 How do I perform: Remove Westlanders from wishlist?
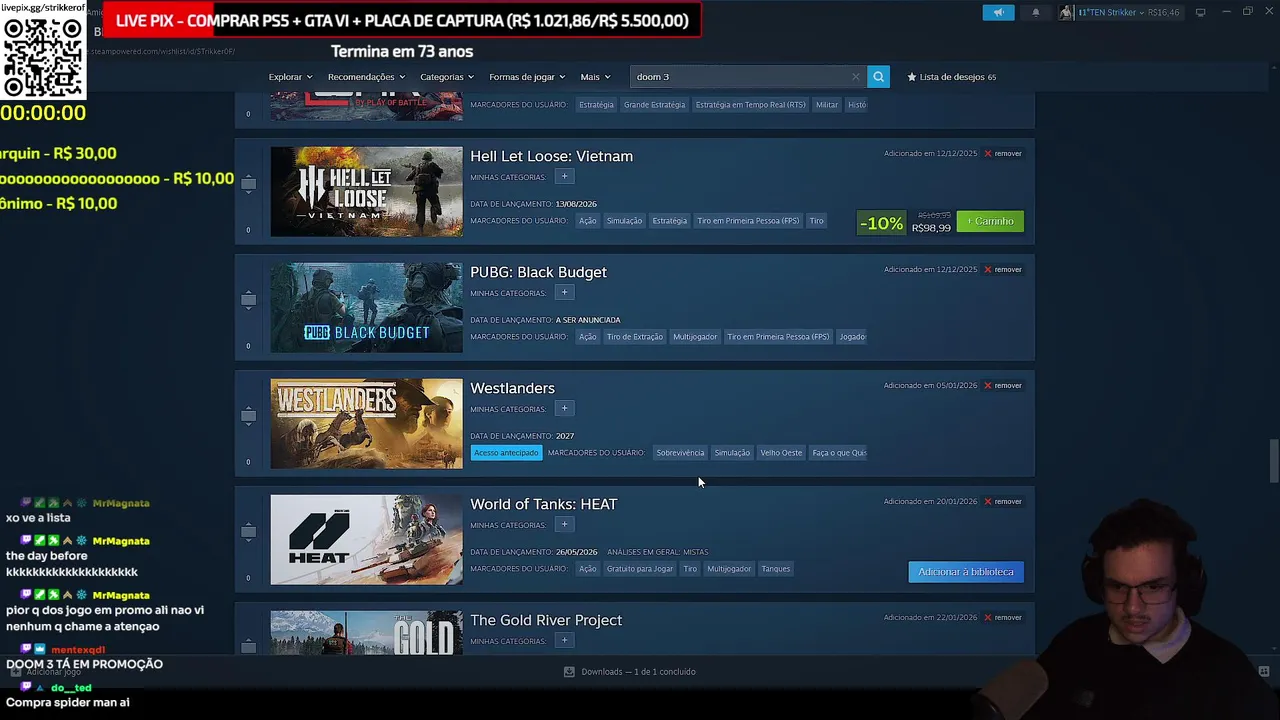click(1003, 386)
